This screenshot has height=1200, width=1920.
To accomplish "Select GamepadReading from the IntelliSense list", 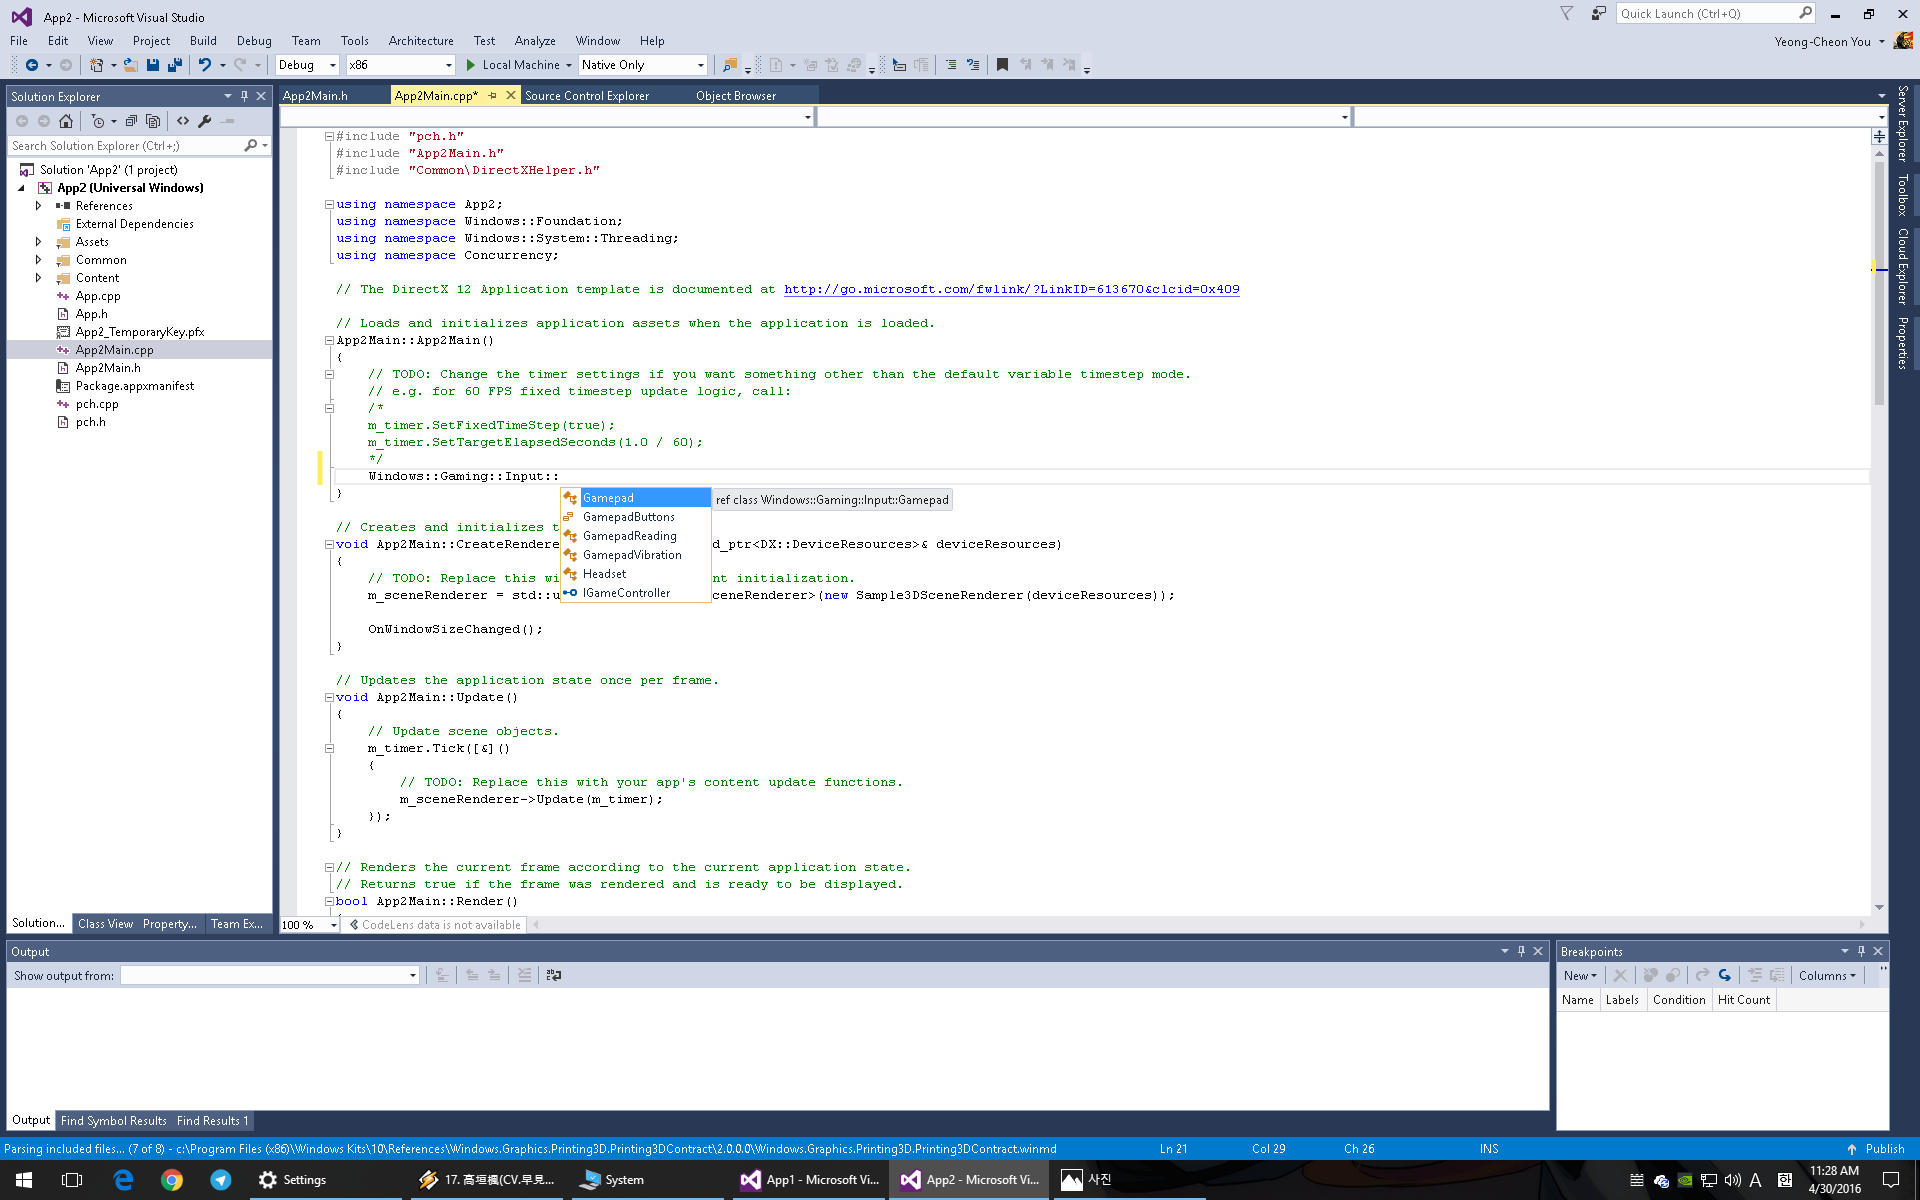I will pos(629,536).
